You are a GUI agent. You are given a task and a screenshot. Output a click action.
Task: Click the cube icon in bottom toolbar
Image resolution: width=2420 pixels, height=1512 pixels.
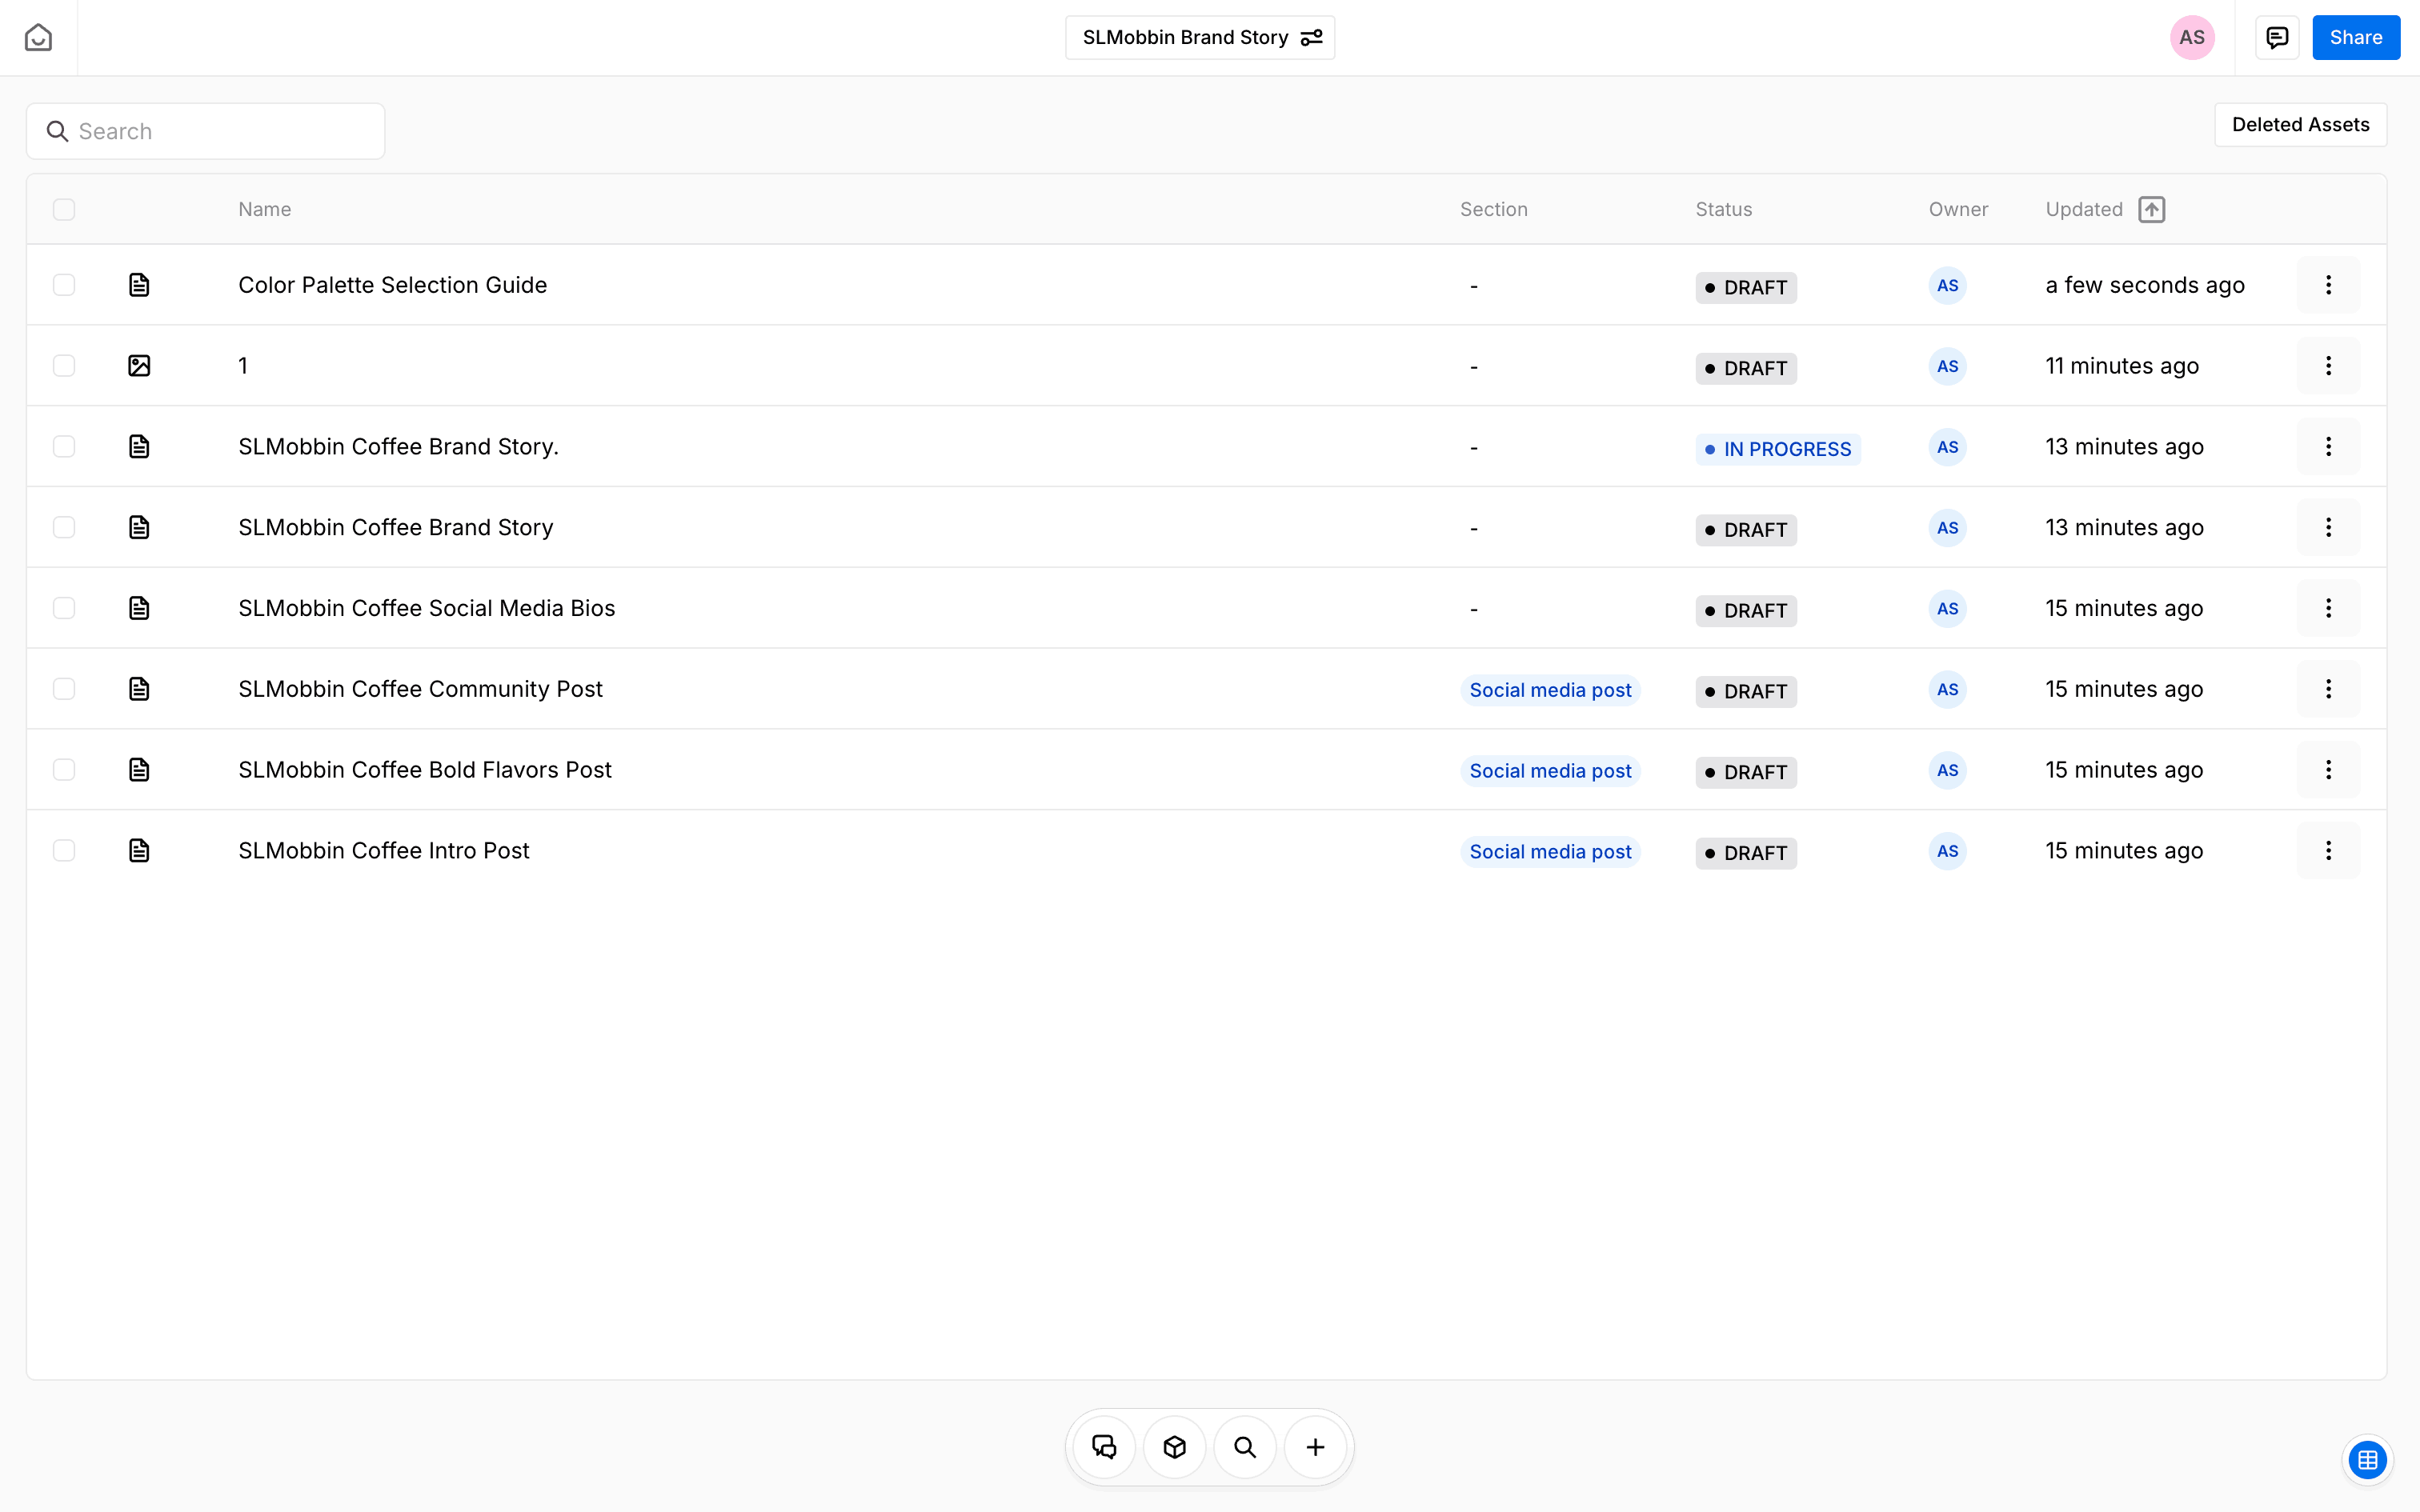[x=1175, y=1447]
